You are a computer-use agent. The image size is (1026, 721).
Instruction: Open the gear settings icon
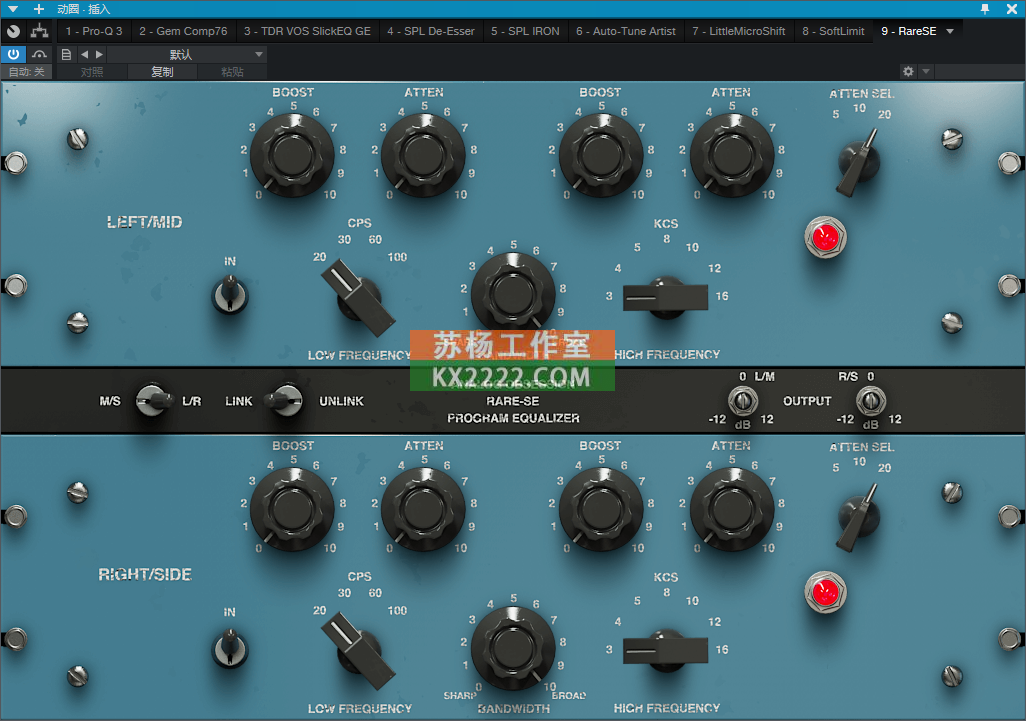tap(908, 71)
